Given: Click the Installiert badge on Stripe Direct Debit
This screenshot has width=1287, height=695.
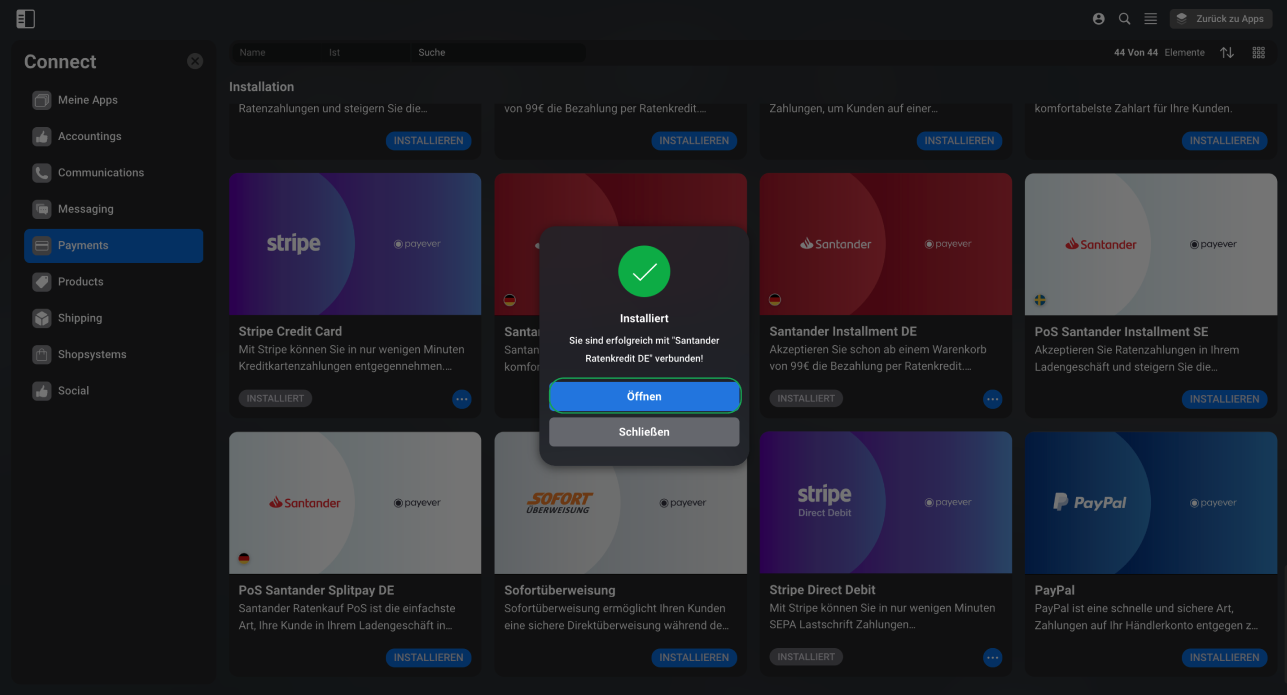Looking at the screenshot, I should pos(806,657).
